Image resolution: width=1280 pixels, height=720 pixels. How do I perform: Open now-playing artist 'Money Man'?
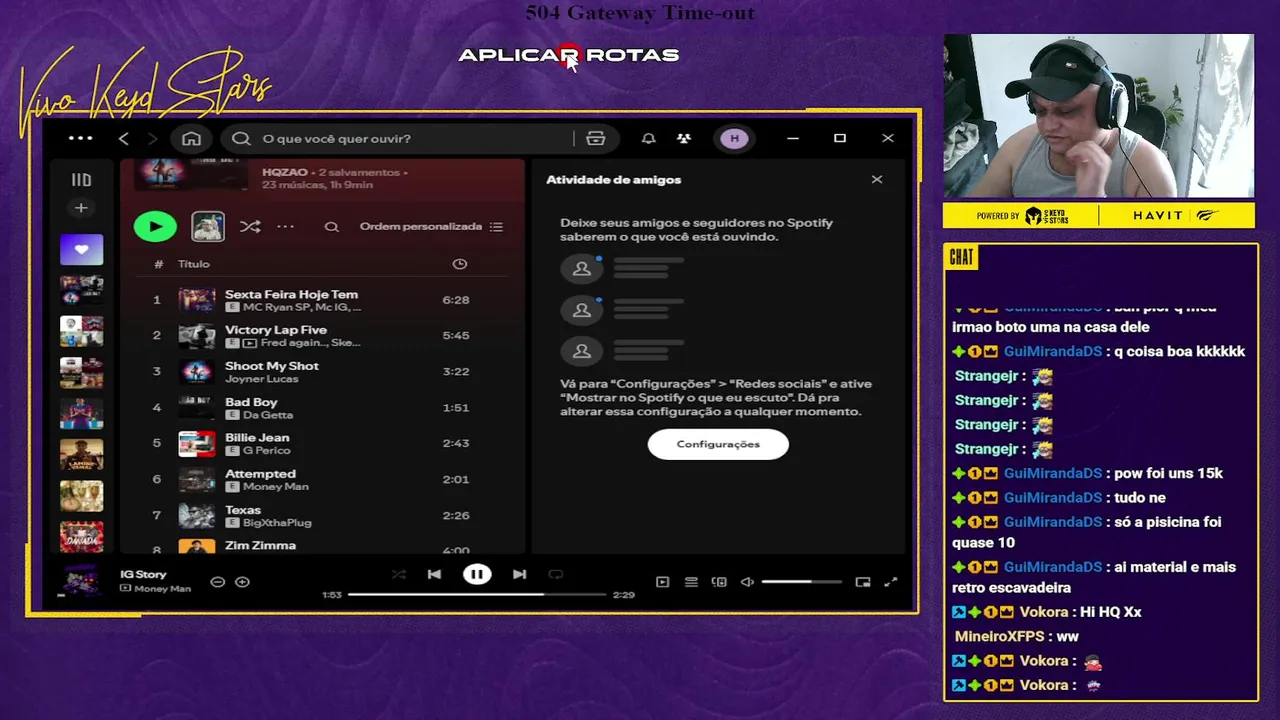[162, 589]
